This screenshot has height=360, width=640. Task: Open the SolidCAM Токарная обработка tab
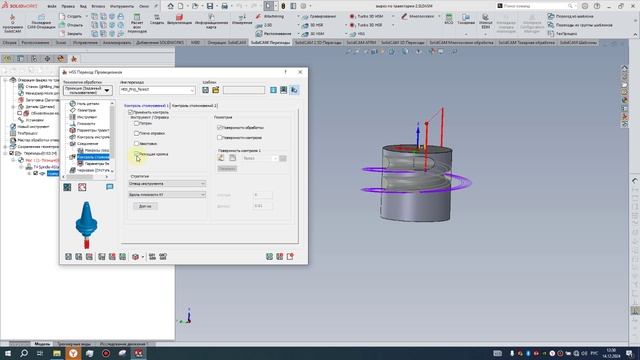click(x=526, y=42)
